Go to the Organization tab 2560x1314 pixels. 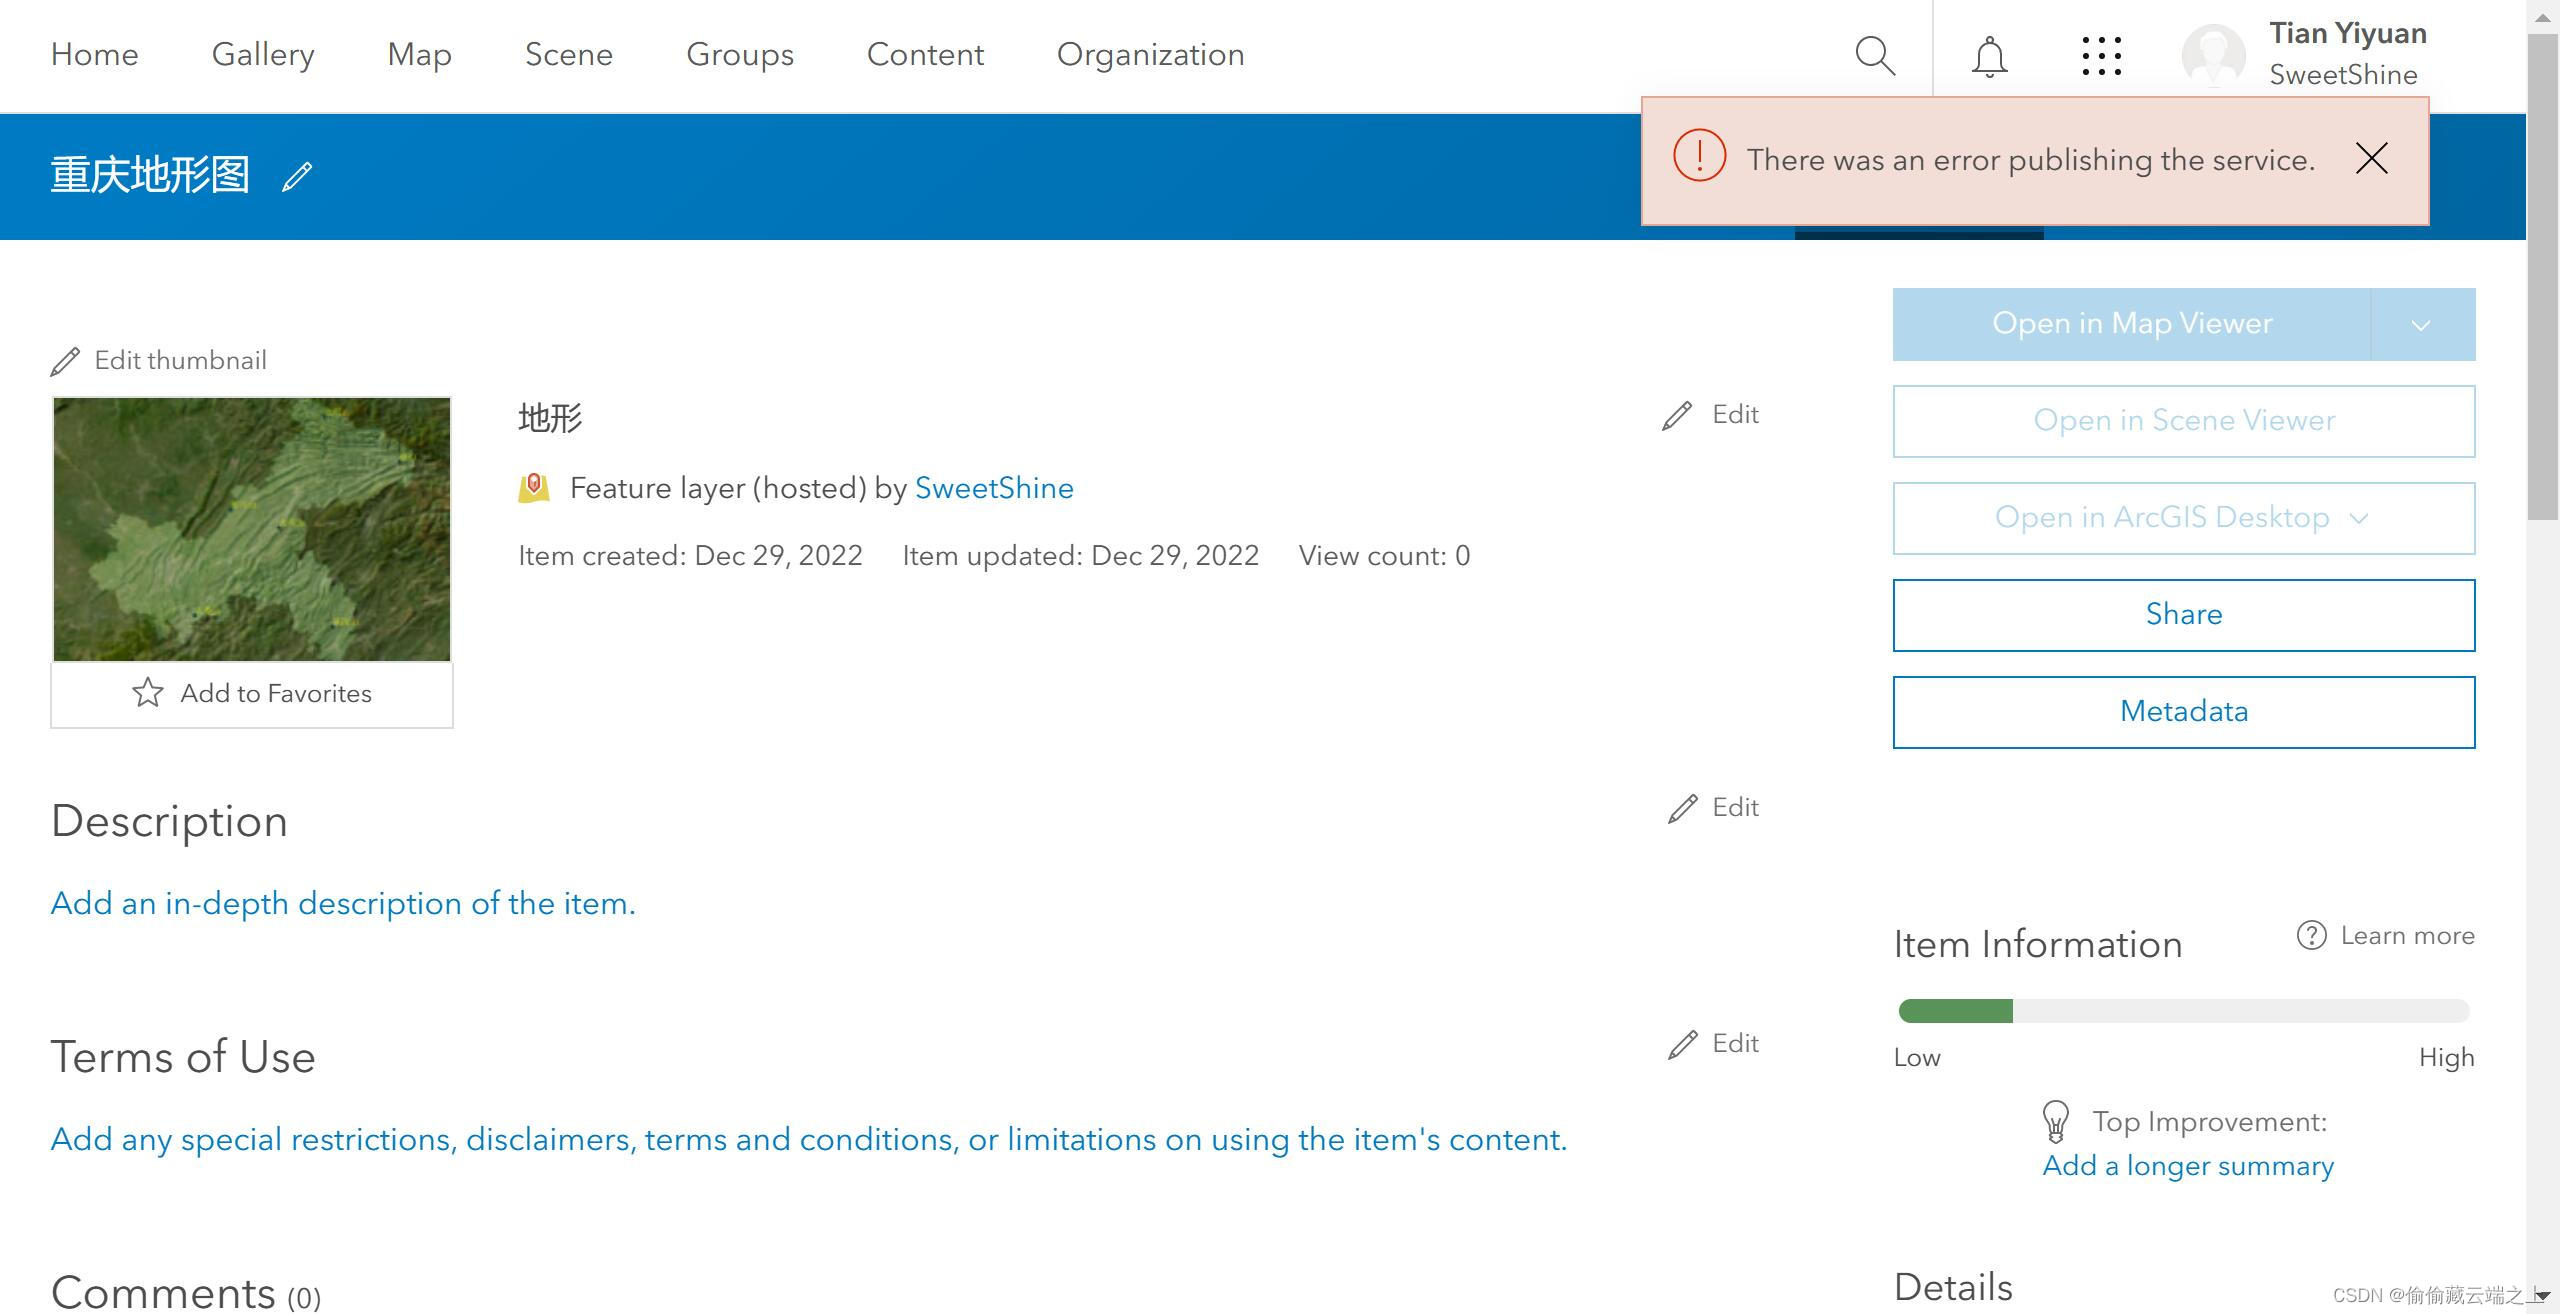[1150, 55]
